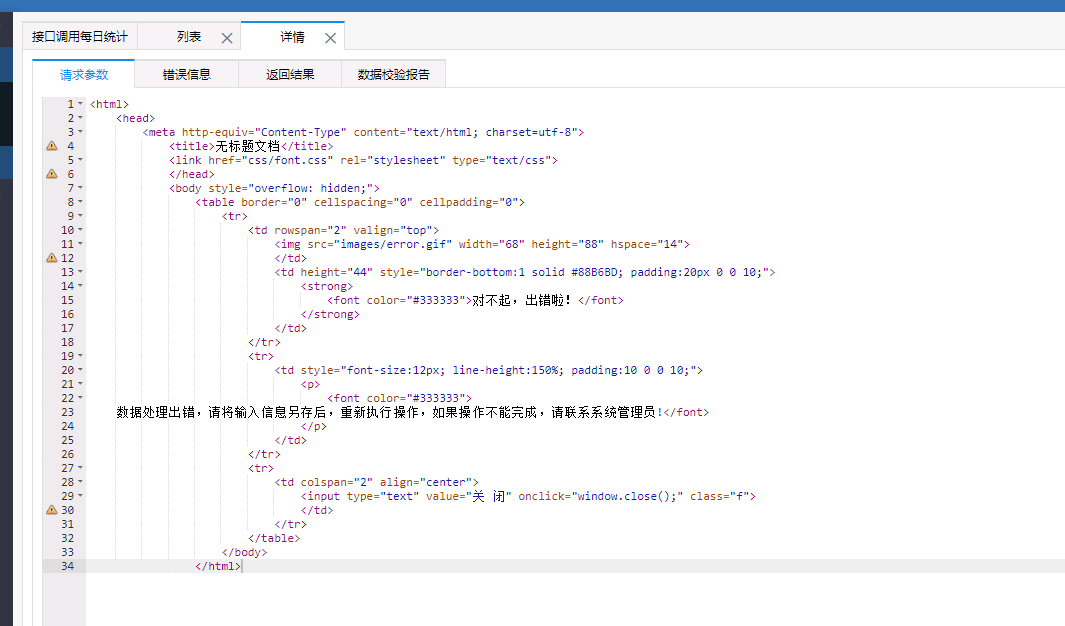
Task: Click warning icon on line 4
Action: coord(52,146)
